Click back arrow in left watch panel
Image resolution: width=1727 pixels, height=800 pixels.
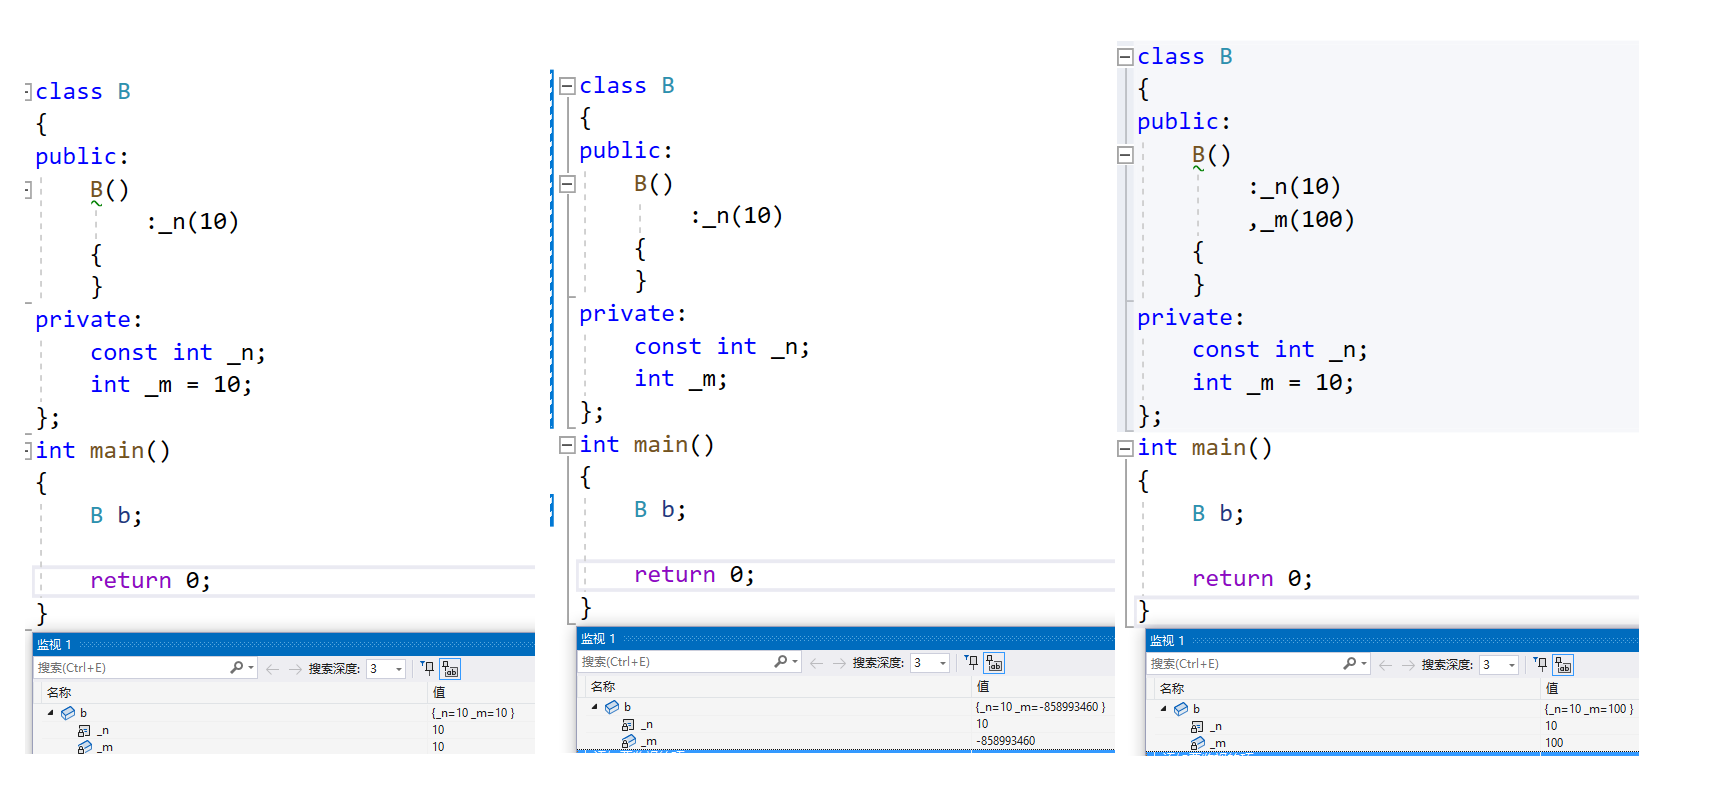[272, 669]
